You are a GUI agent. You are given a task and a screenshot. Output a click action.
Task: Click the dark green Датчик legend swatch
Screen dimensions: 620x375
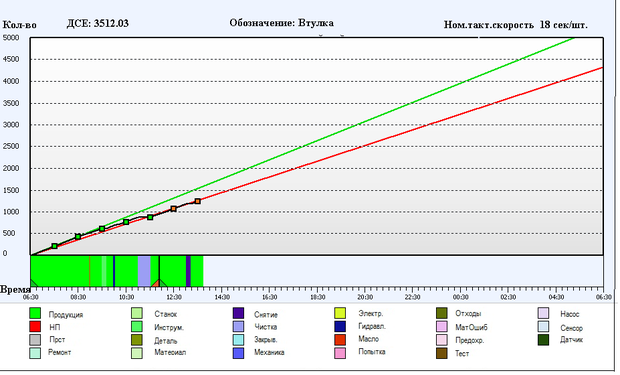point(544,339)
